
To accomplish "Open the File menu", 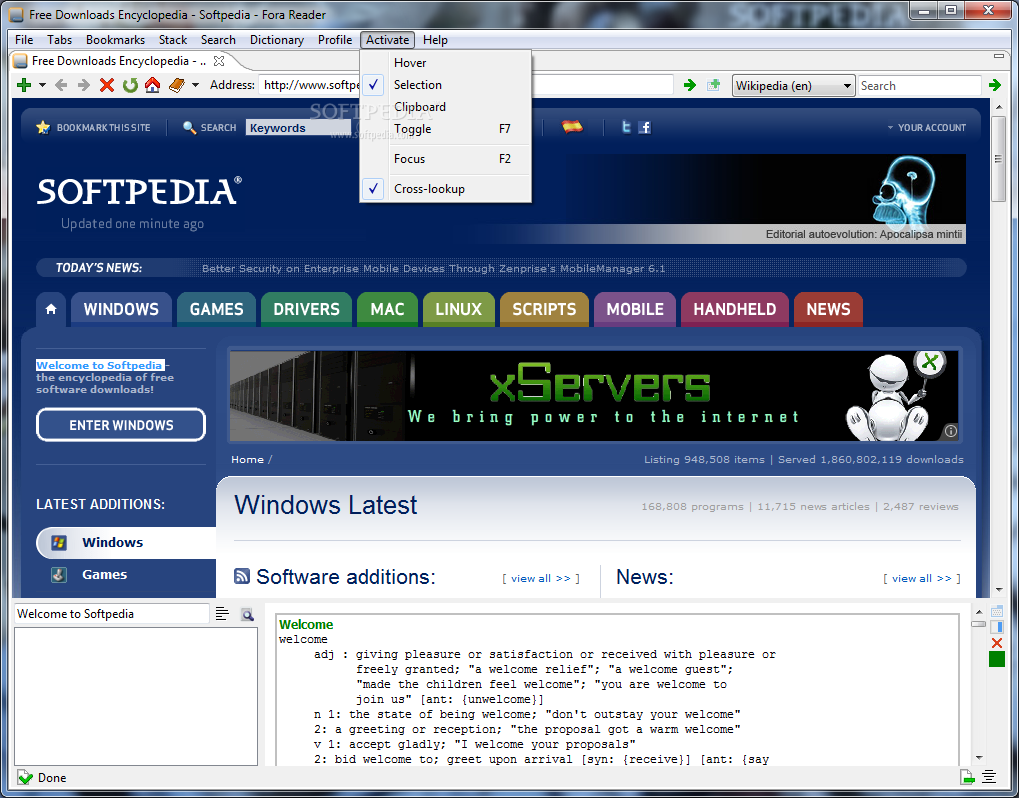I will [24, 40].
